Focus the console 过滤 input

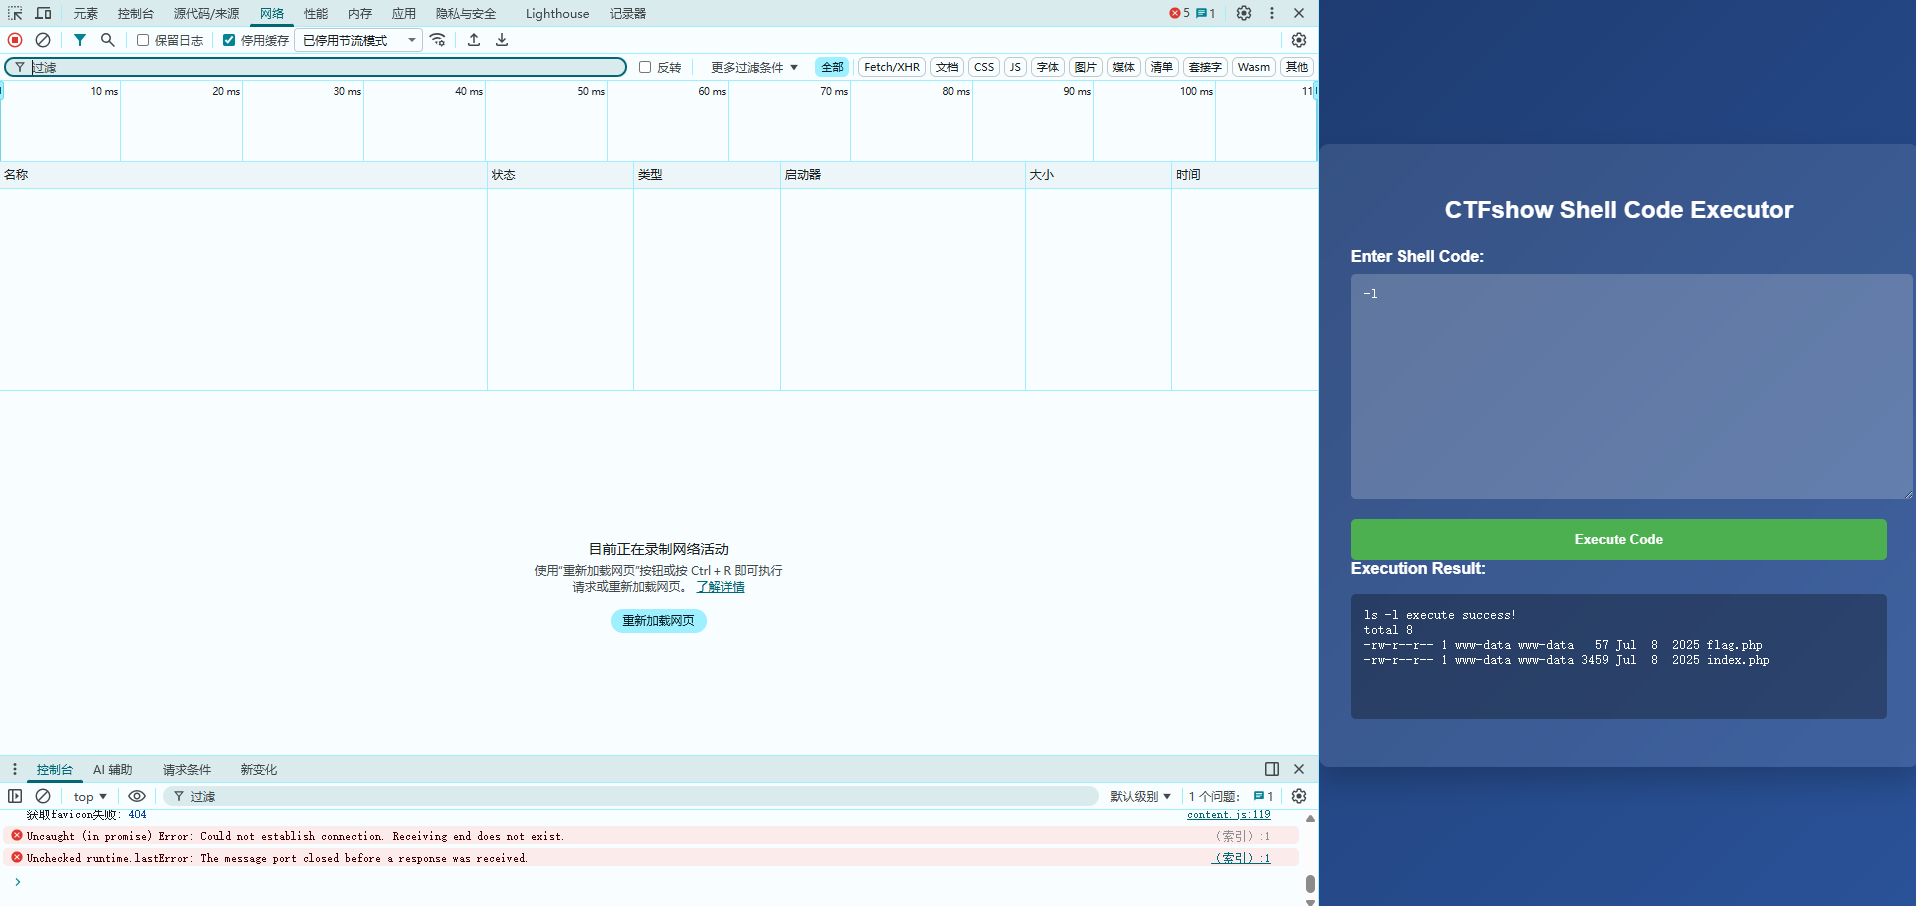point(632,796)
